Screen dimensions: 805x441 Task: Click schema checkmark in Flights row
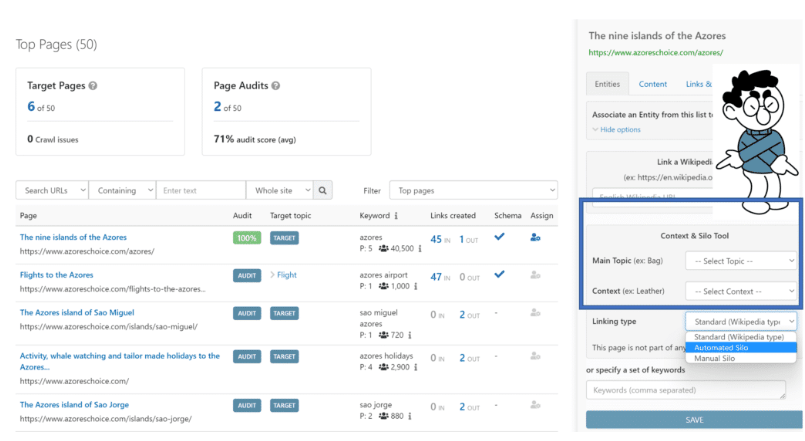(500, 274)
